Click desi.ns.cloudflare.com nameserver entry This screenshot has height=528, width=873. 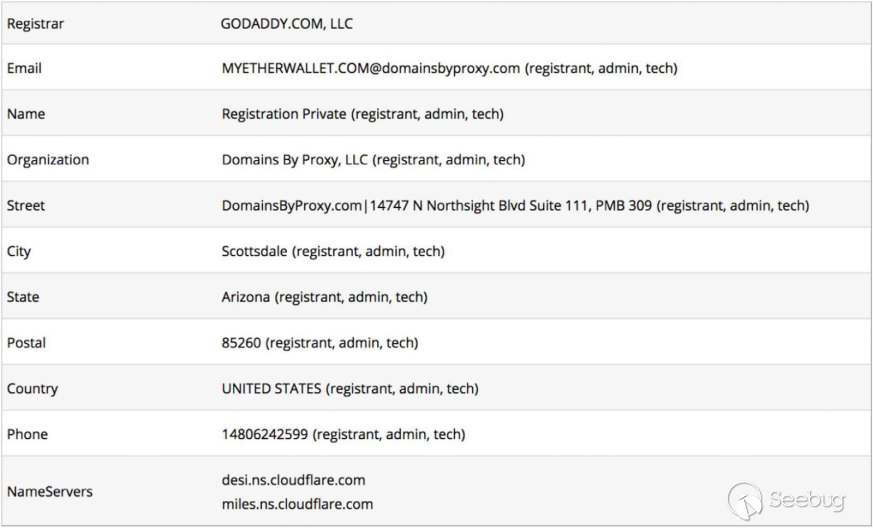point(293,480)
